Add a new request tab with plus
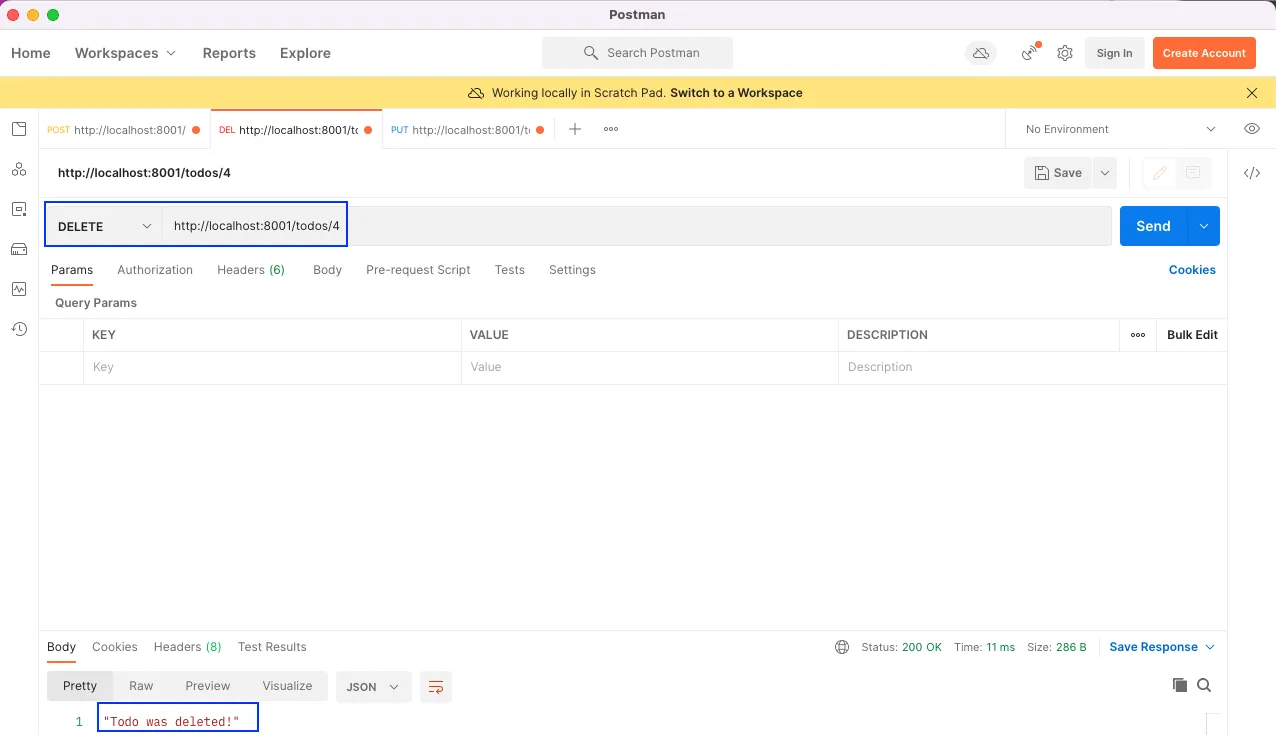This screenshot has width=1276, height=735. pos(575,129)
